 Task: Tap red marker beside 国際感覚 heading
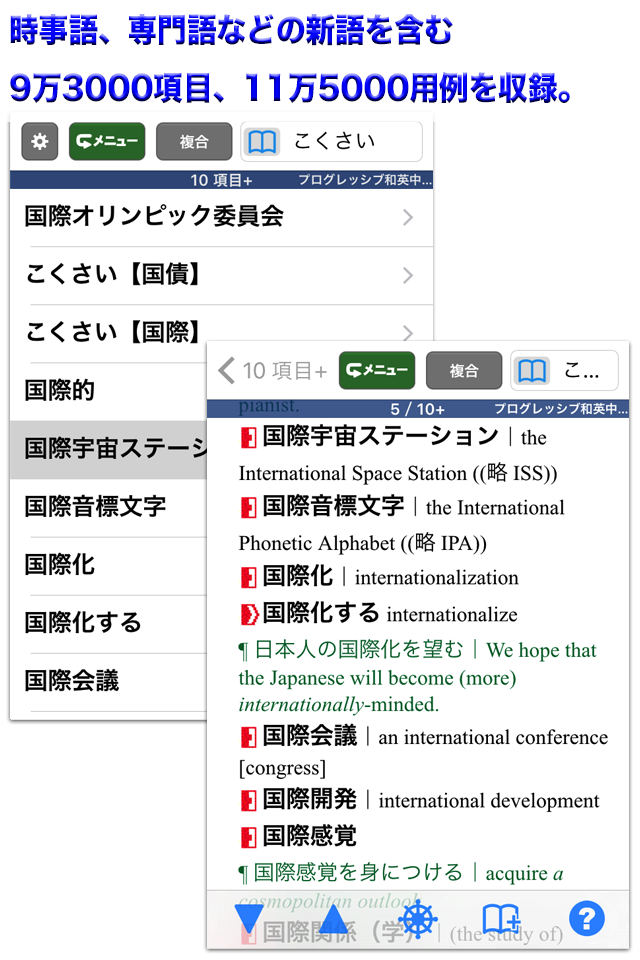point(248,837)
